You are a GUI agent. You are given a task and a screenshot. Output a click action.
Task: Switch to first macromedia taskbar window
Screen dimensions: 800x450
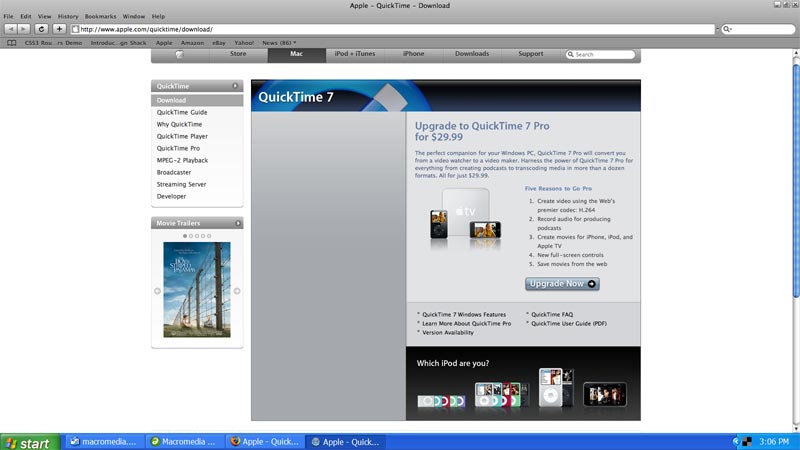[104, 442]
